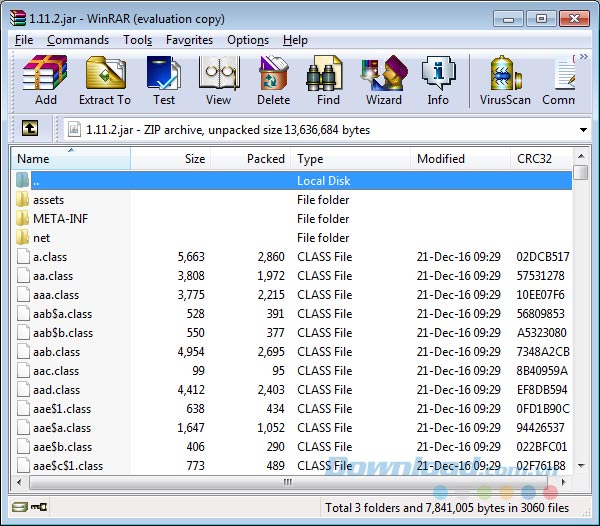600x526 pixels.
Task: Click the horizontal scrollbar thumb
Action: [x=288, y=482]
